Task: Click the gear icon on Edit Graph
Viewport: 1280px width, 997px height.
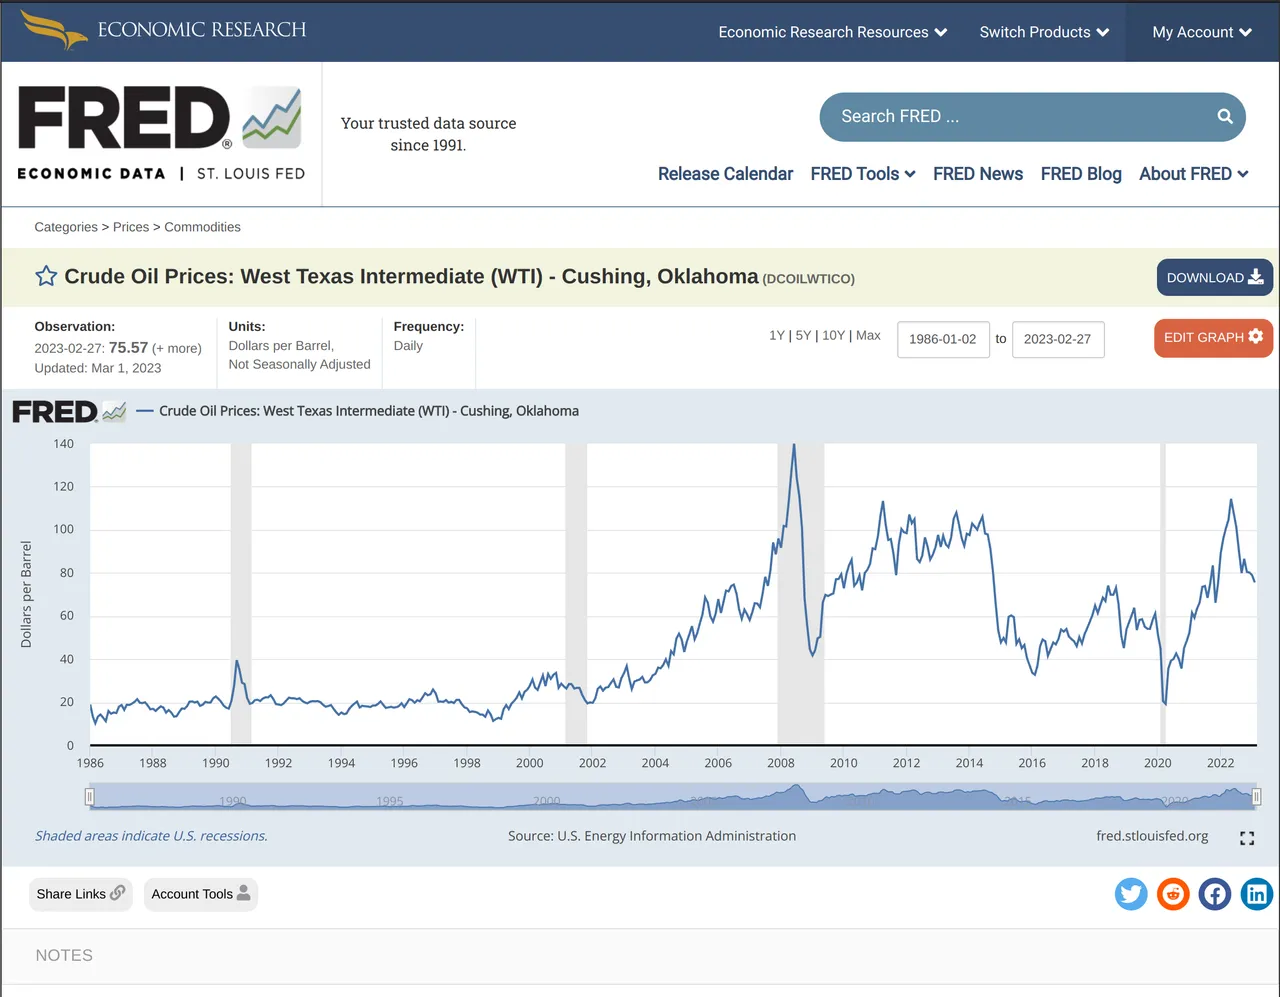Action: [1256, 337]
